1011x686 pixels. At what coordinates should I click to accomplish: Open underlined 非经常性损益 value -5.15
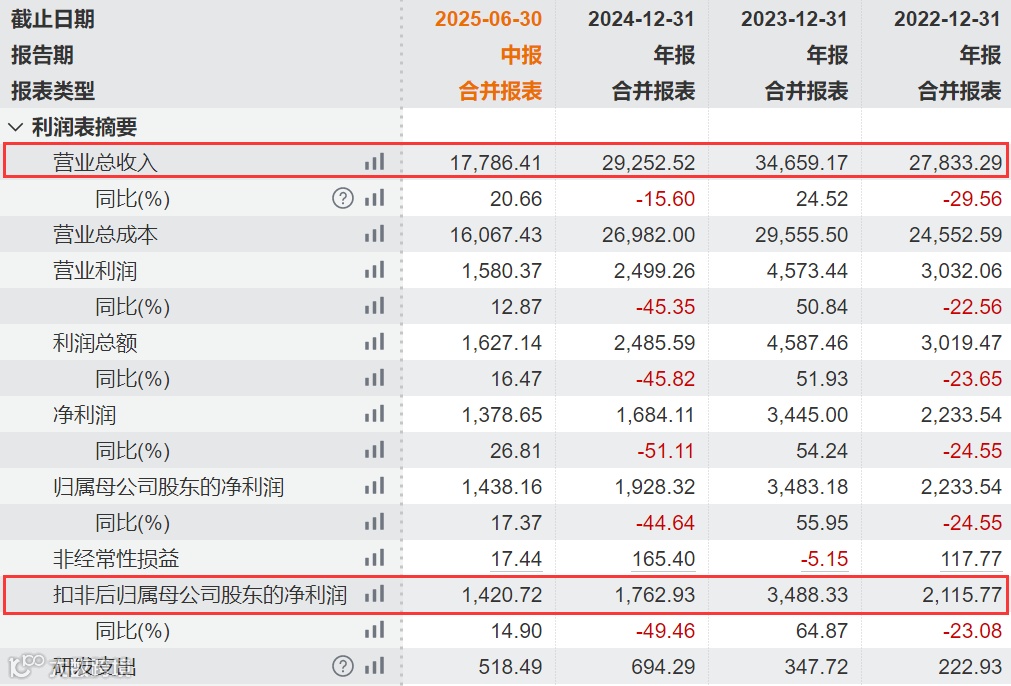coord(824,558)
